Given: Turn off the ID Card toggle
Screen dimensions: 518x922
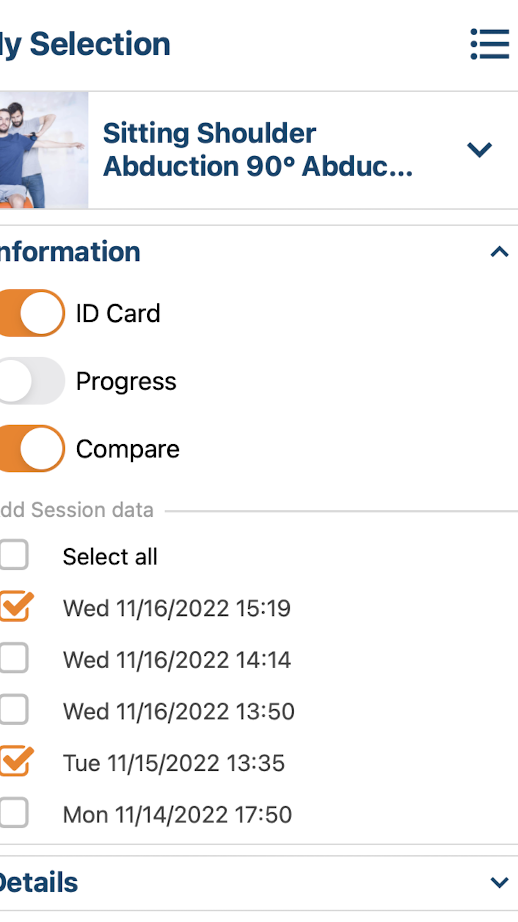Looking at the screenshot, I should tap(31, 313).
